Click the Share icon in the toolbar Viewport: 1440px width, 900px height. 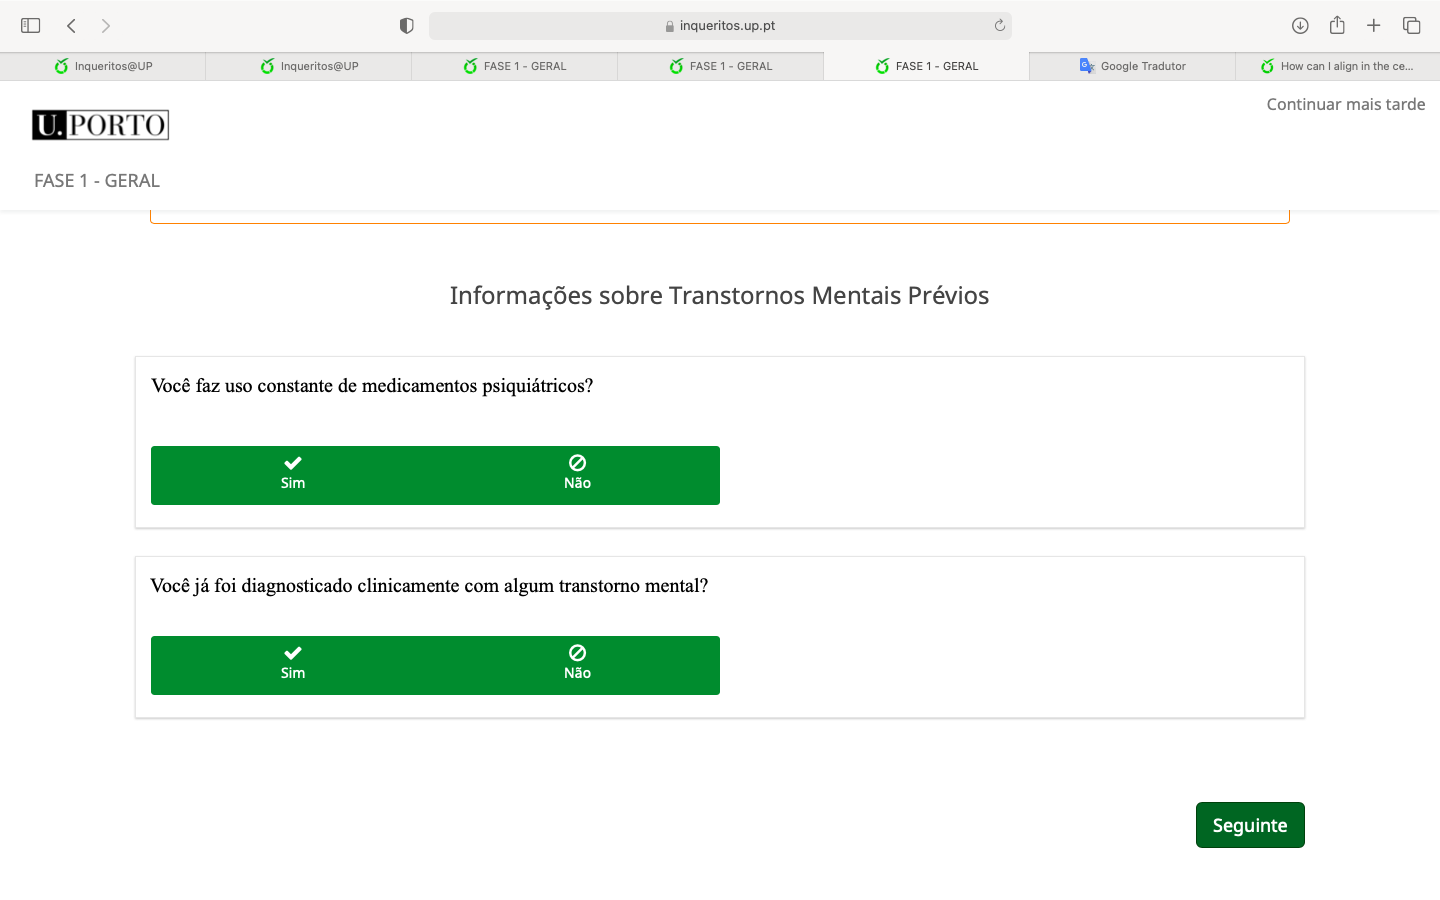click(1337, 26)
